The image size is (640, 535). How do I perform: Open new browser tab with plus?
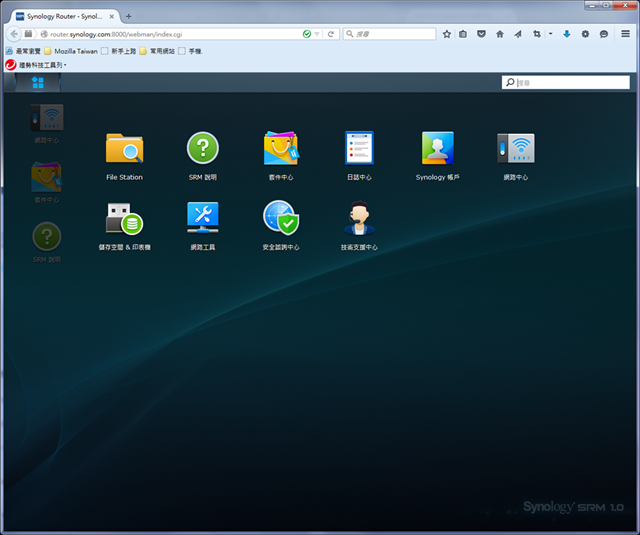(129, 16)
